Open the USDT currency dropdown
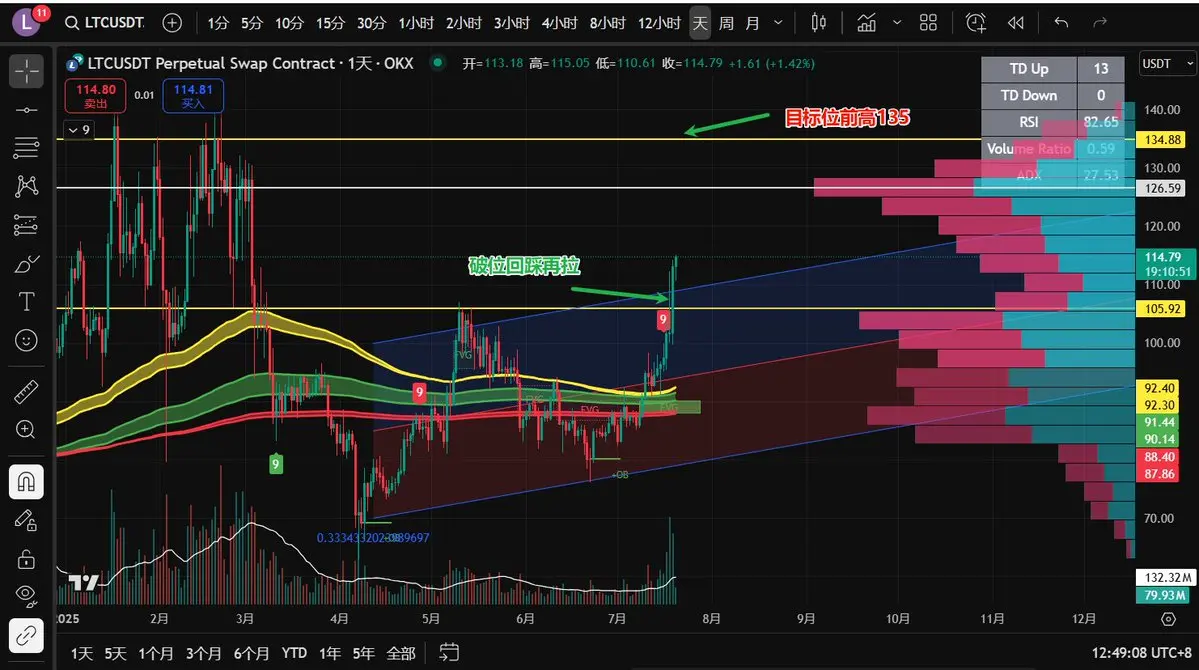Image resolution: width=1199 pixels, height=670 pixels. [x=1166, y=64]
